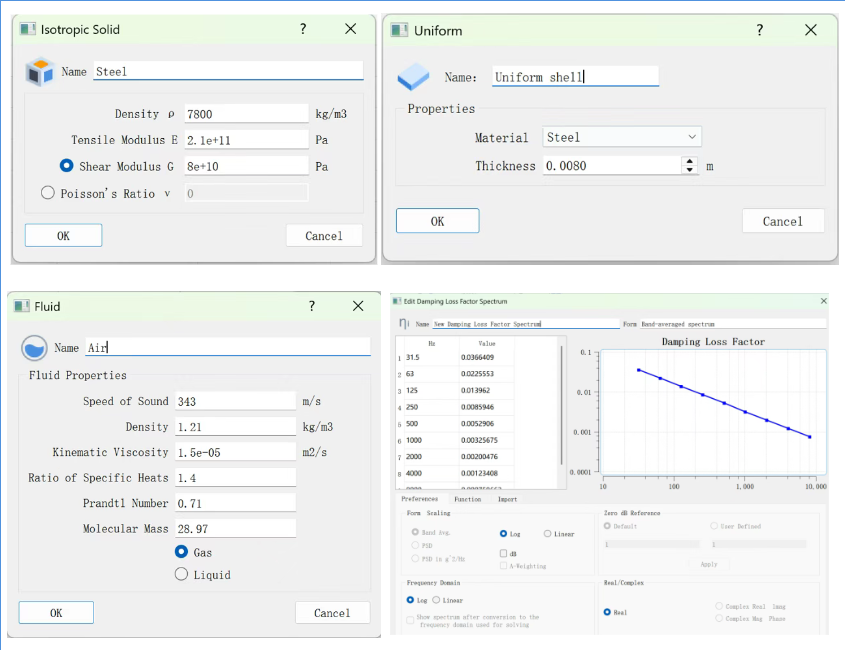845x650 pixels.
Task: Open the Material dropdown showing Steel
Action: click(x=622, y=137)
